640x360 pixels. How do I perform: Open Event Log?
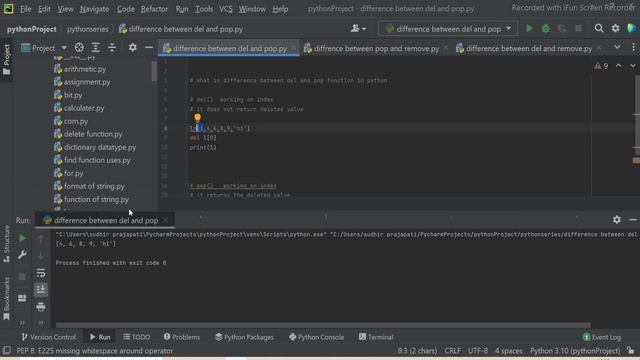[602, 337]
